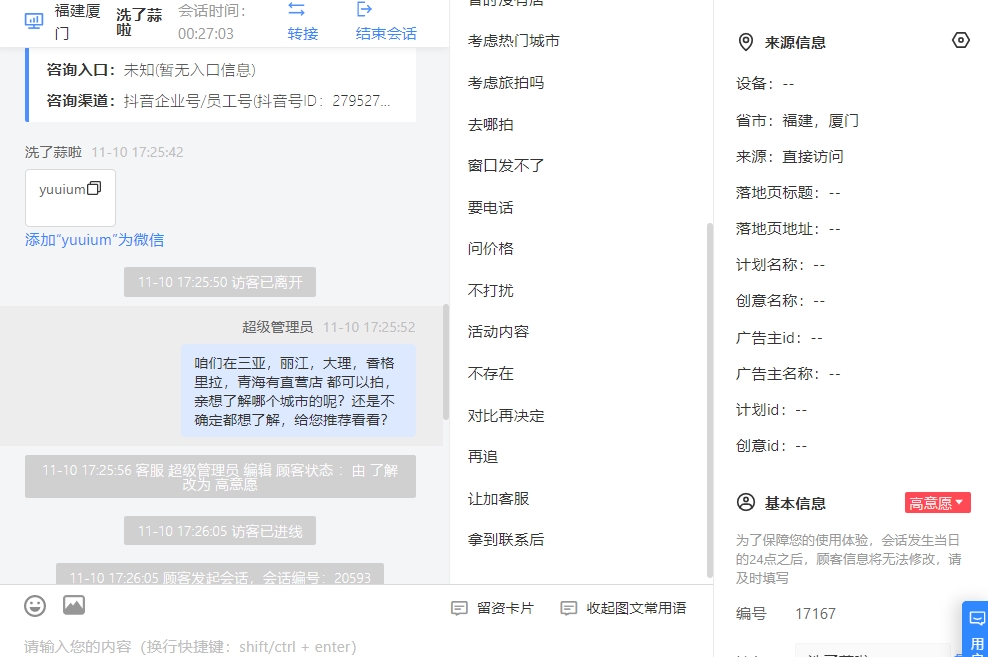
Task: Click the 会话编号 20593 notice
Action: [220, 574]
